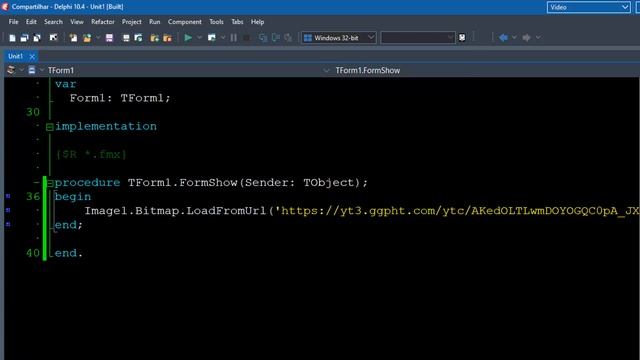The width and height of the screenshot is (640, 360).
Task: Click the View Unit toolbar icon
Action: click(x=126, y=38)
